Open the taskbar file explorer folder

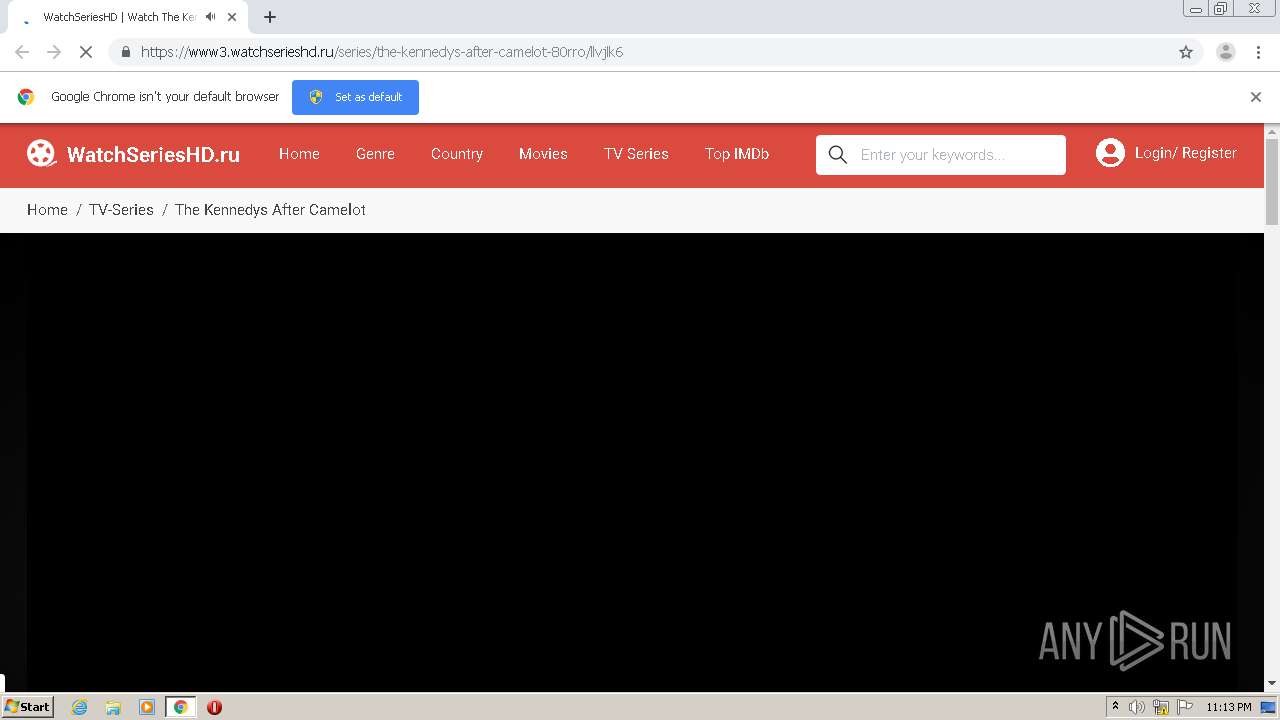[113, 707]
